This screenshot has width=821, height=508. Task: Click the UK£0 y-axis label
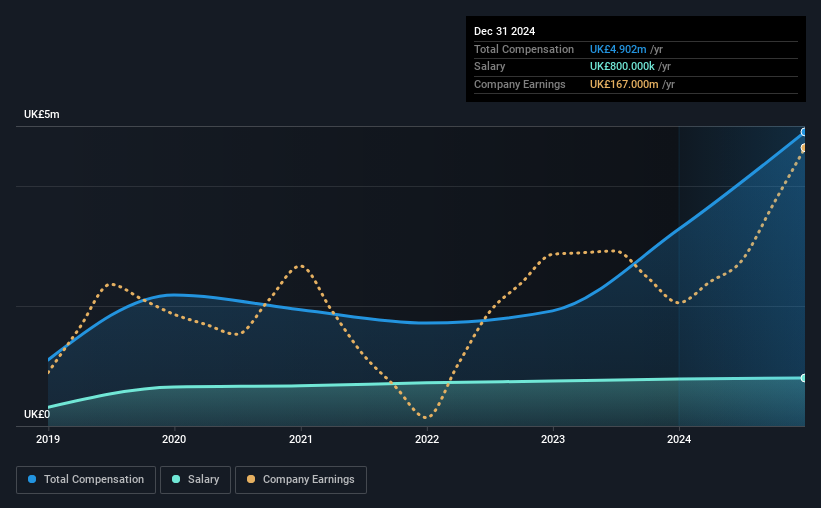pos(37,414)
